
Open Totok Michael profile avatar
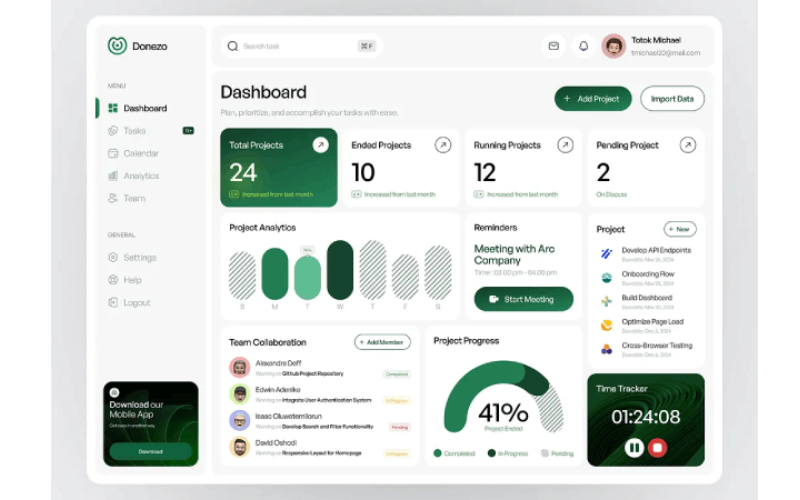point(613,46)
